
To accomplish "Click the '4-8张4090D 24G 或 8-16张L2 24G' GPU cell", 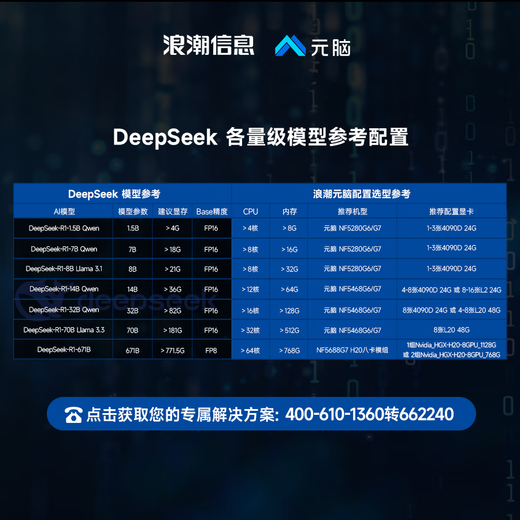I will pyautogui.click(x=451, y=290).
